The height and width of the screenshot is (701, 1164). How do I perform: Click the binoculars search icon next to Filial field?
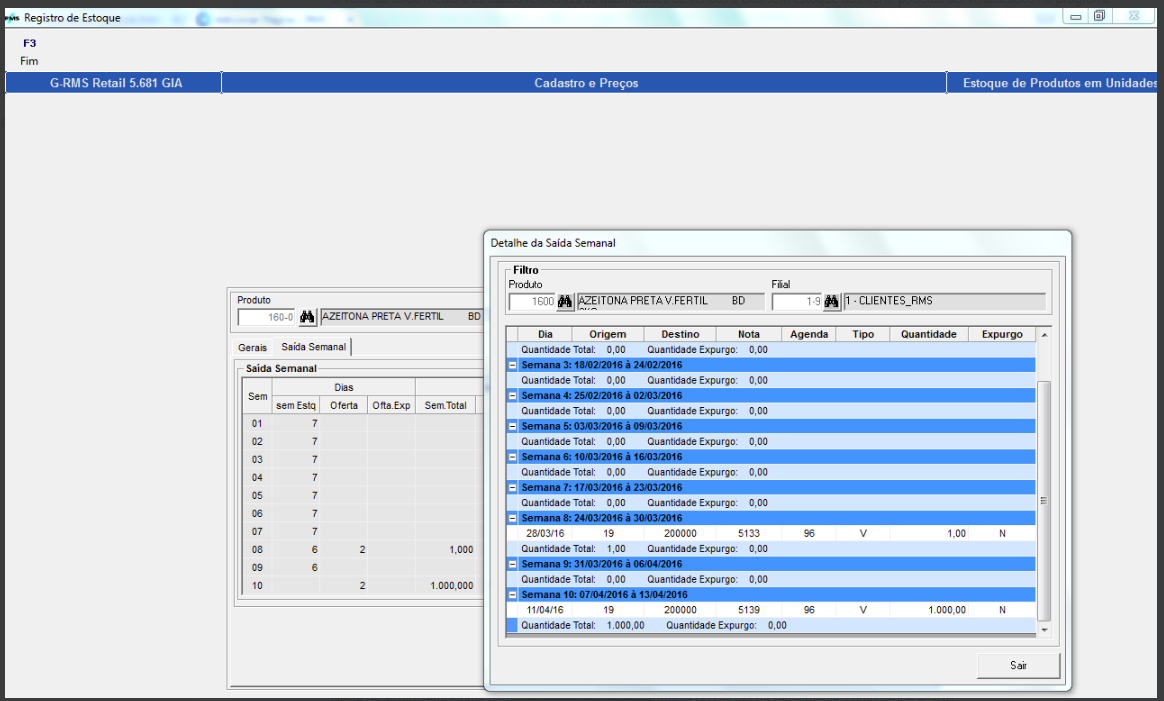tap(831, 301)
